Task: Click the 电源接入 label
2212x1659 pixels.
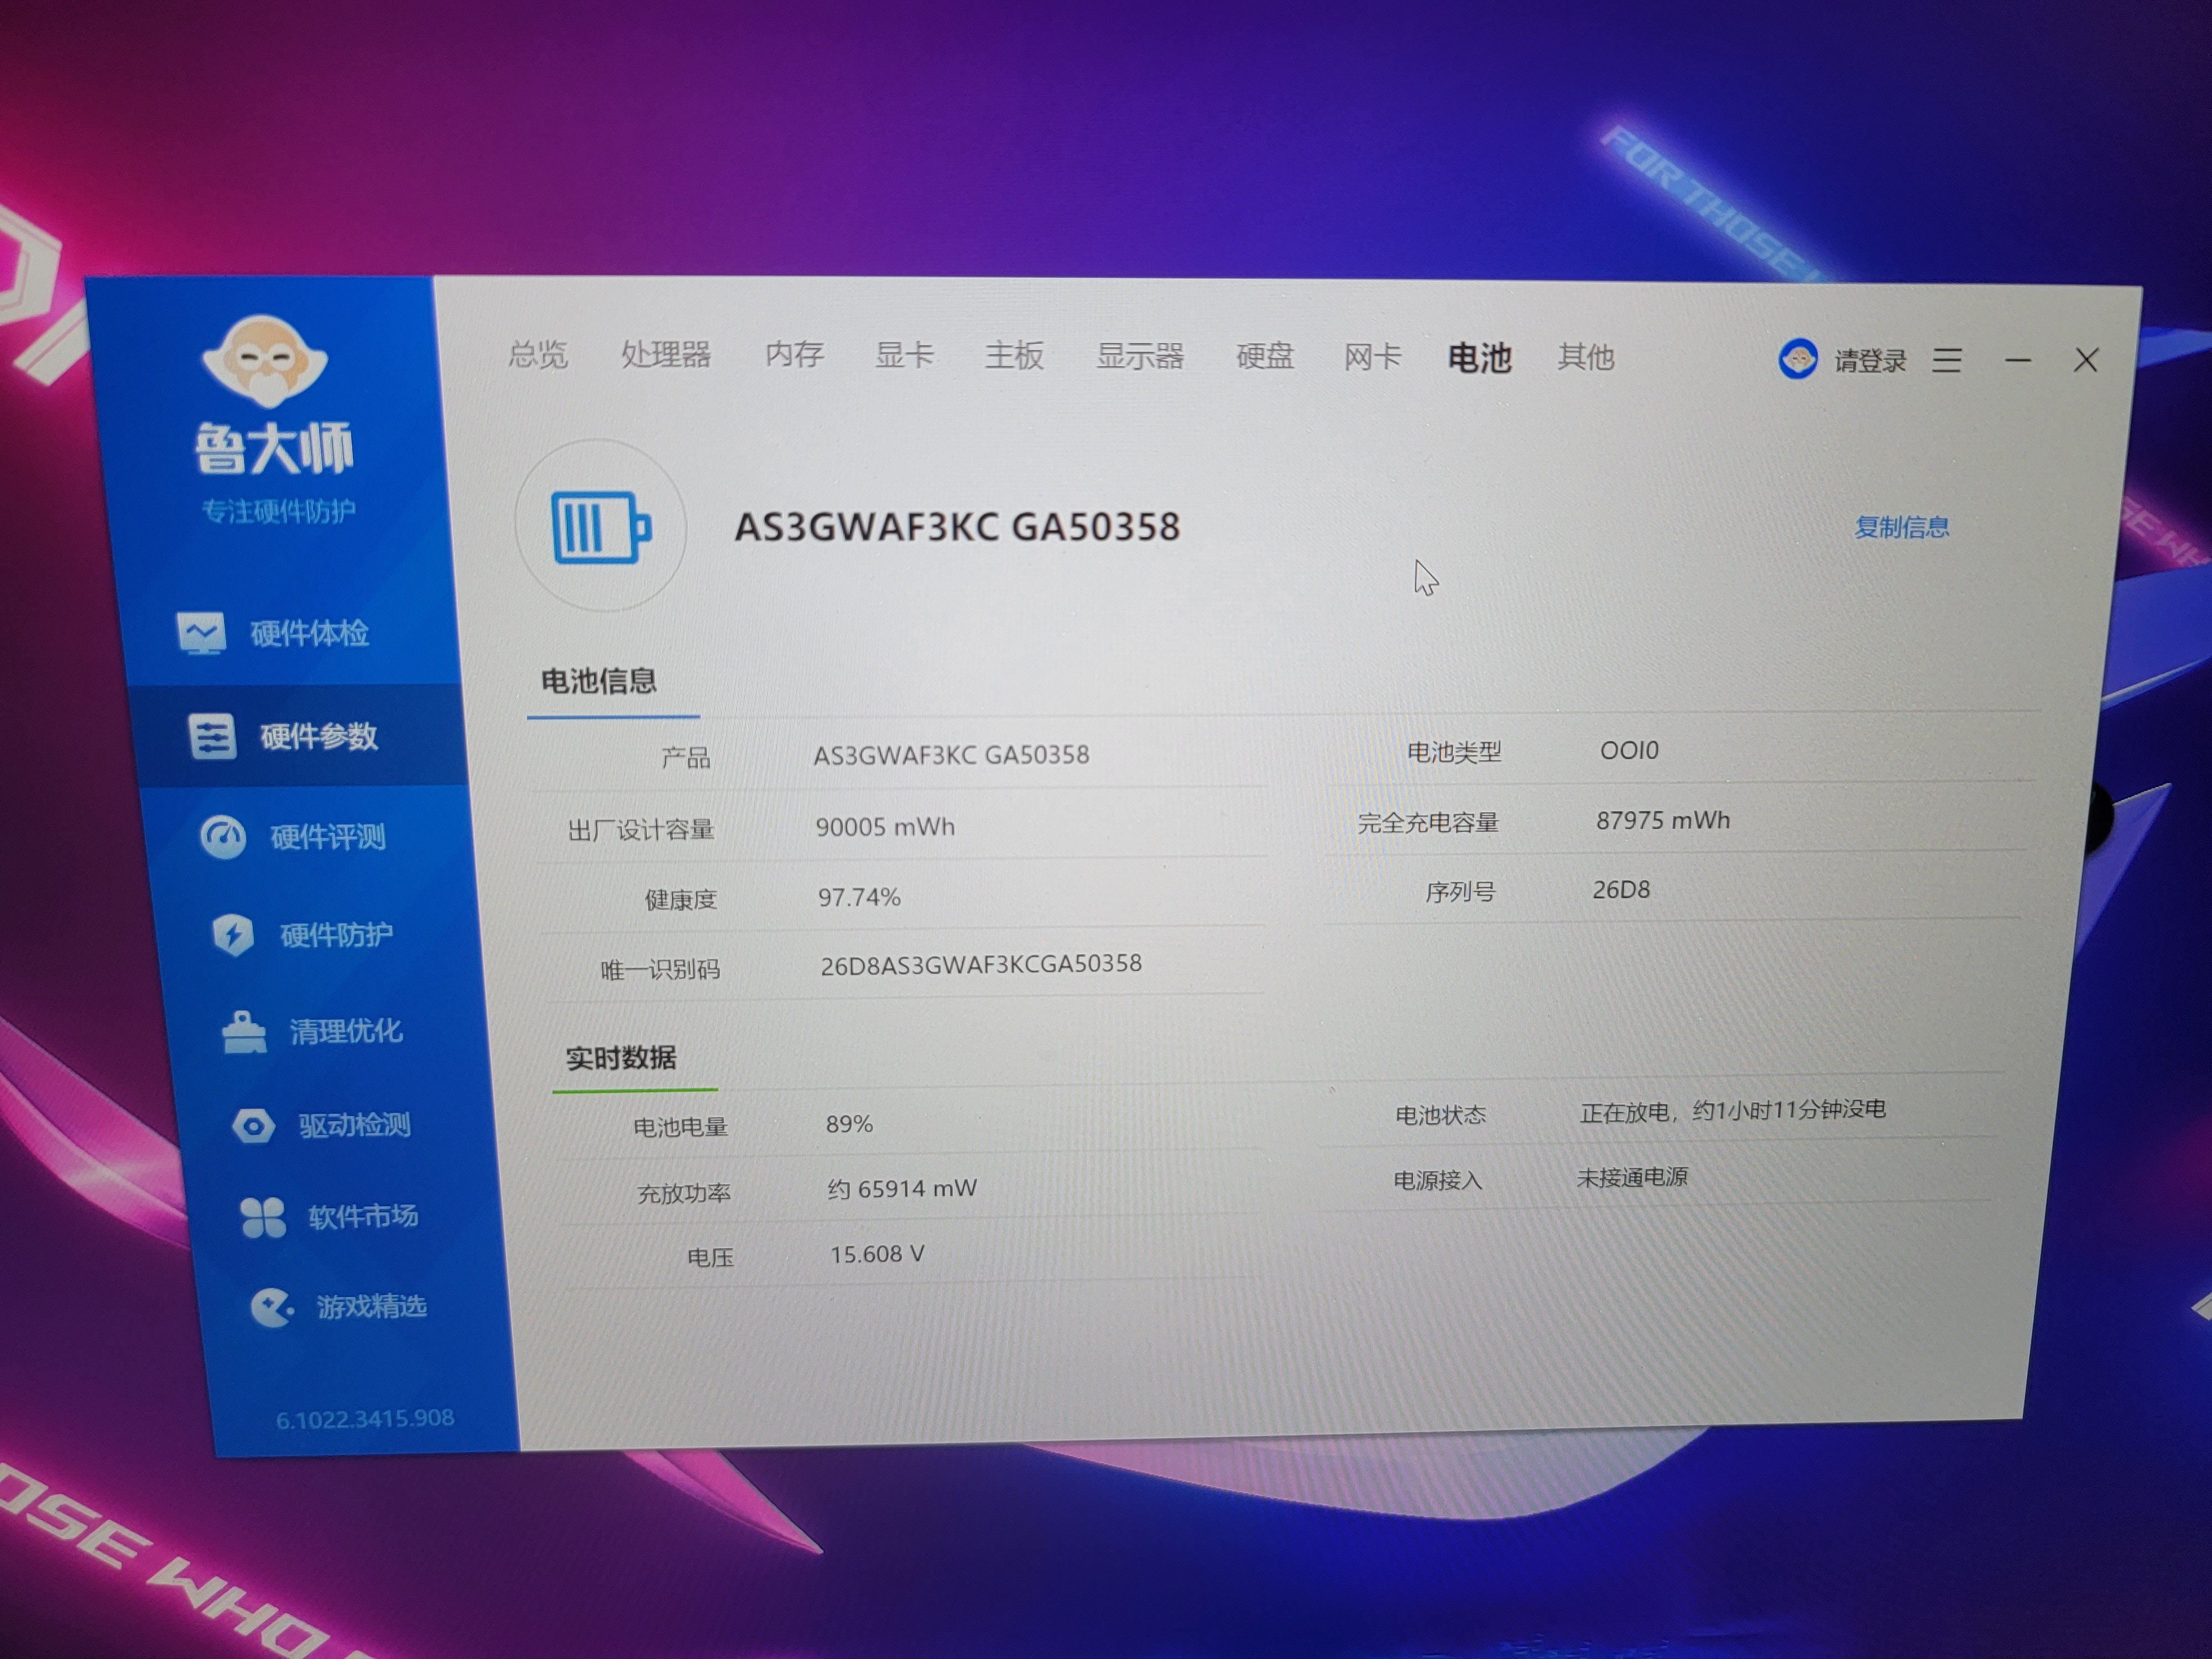Action: point(1438,1181)
